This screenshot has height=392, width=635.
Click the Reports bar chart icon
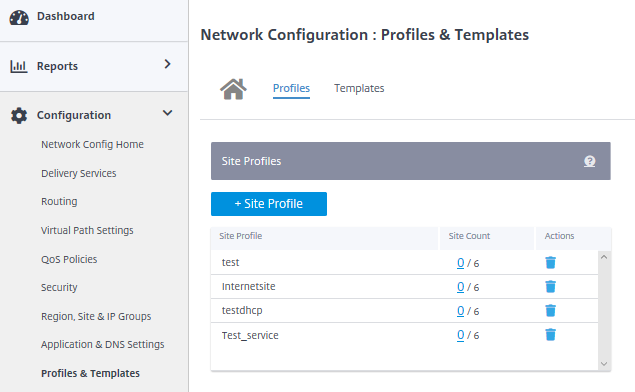(19, 66)
